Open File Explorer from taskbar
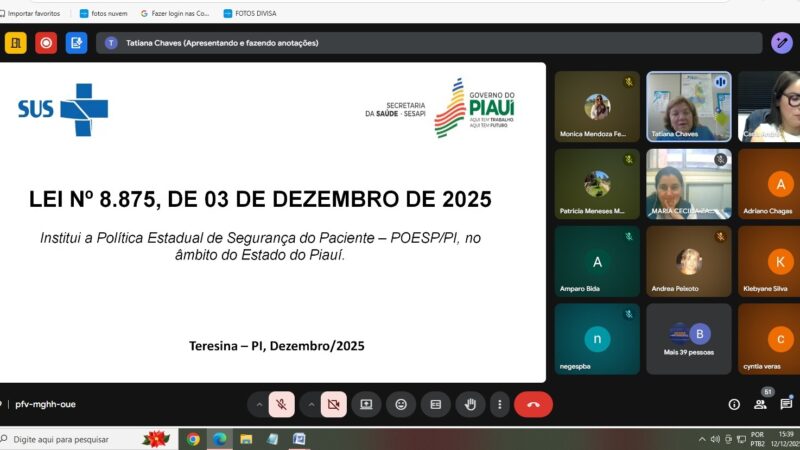 246,439
